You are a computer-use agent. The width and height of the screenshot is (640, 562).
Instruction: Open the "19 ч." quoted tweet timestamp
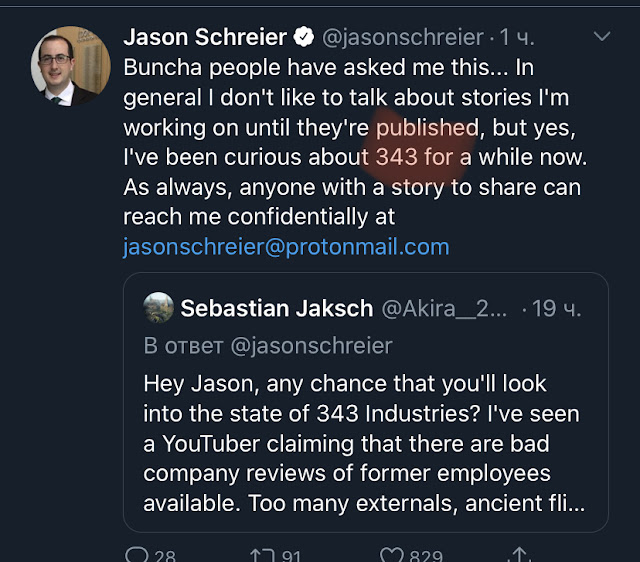tap(558, 308)
